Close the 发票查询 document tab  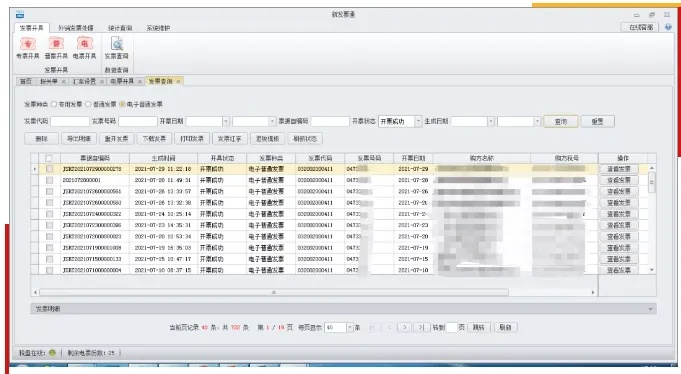[178, 81]
